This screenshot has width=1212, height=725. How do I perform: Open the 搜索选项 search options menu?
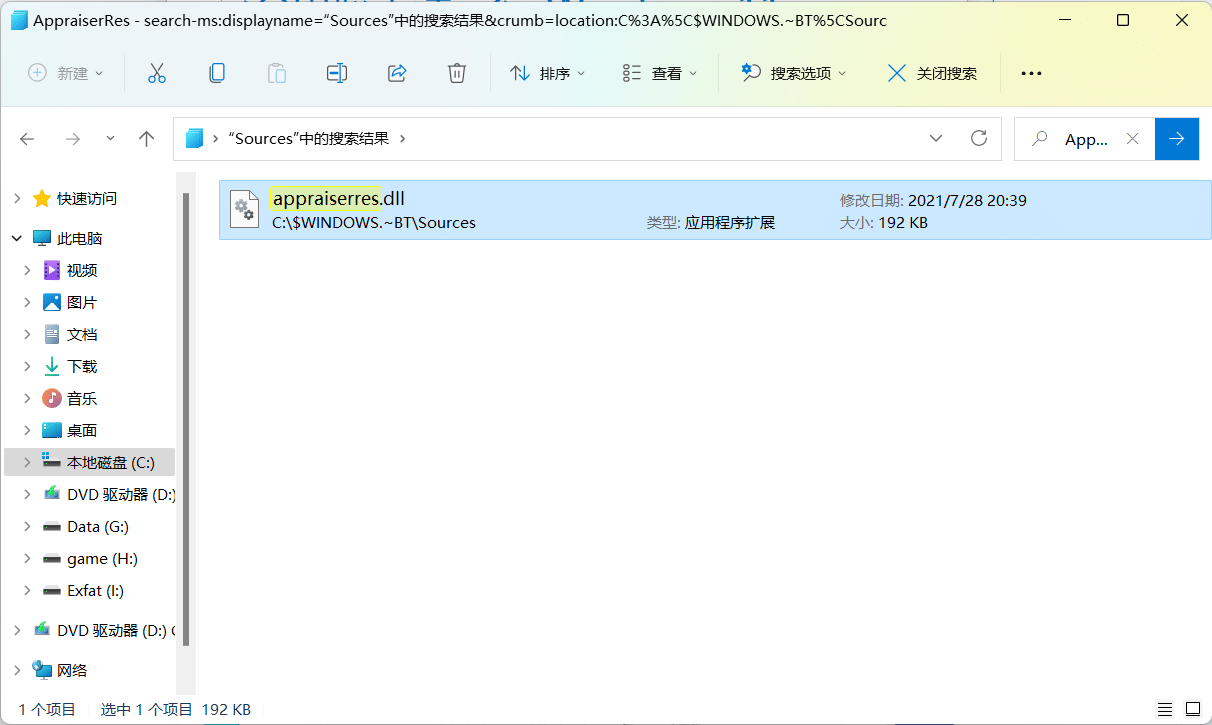tap(794, 73)
